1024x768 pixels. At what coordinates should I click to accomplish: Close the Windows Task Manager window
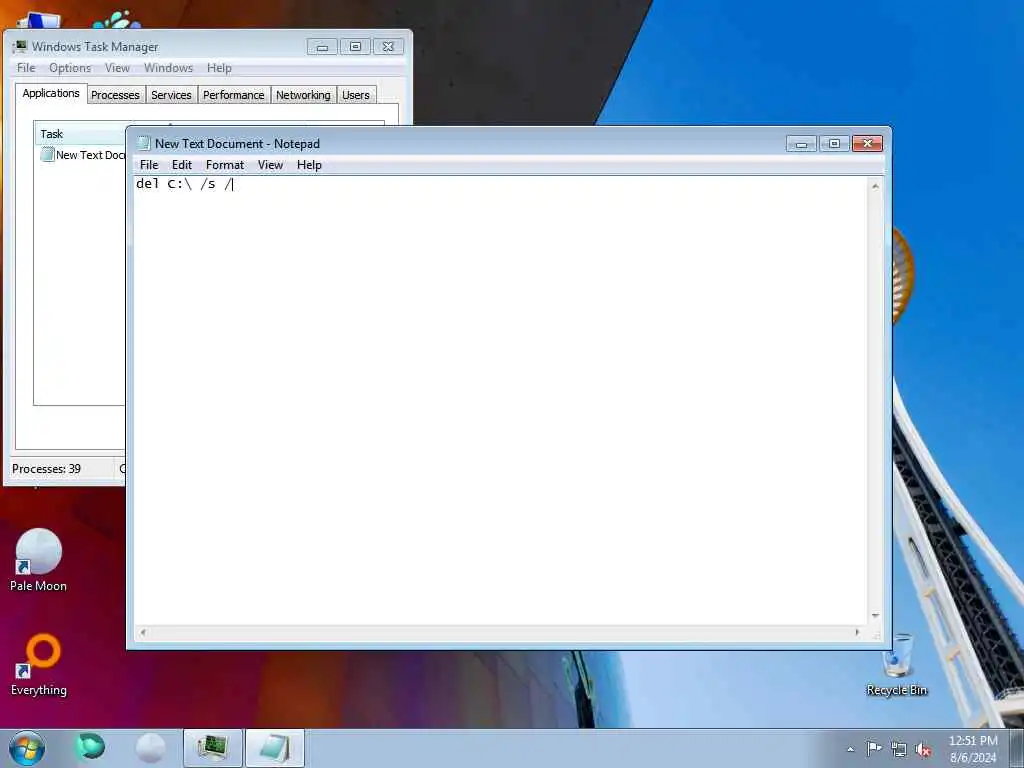coord(388,47)
